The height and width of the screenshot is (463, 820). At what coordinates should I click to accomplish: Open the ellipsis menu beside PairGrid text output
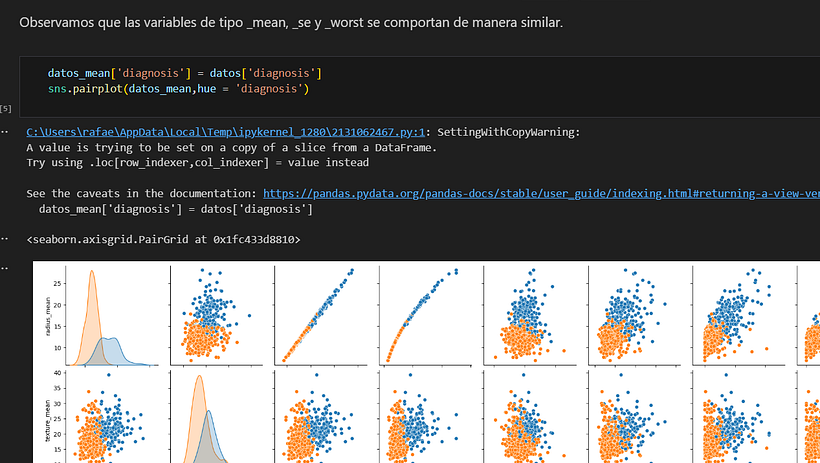4,239
